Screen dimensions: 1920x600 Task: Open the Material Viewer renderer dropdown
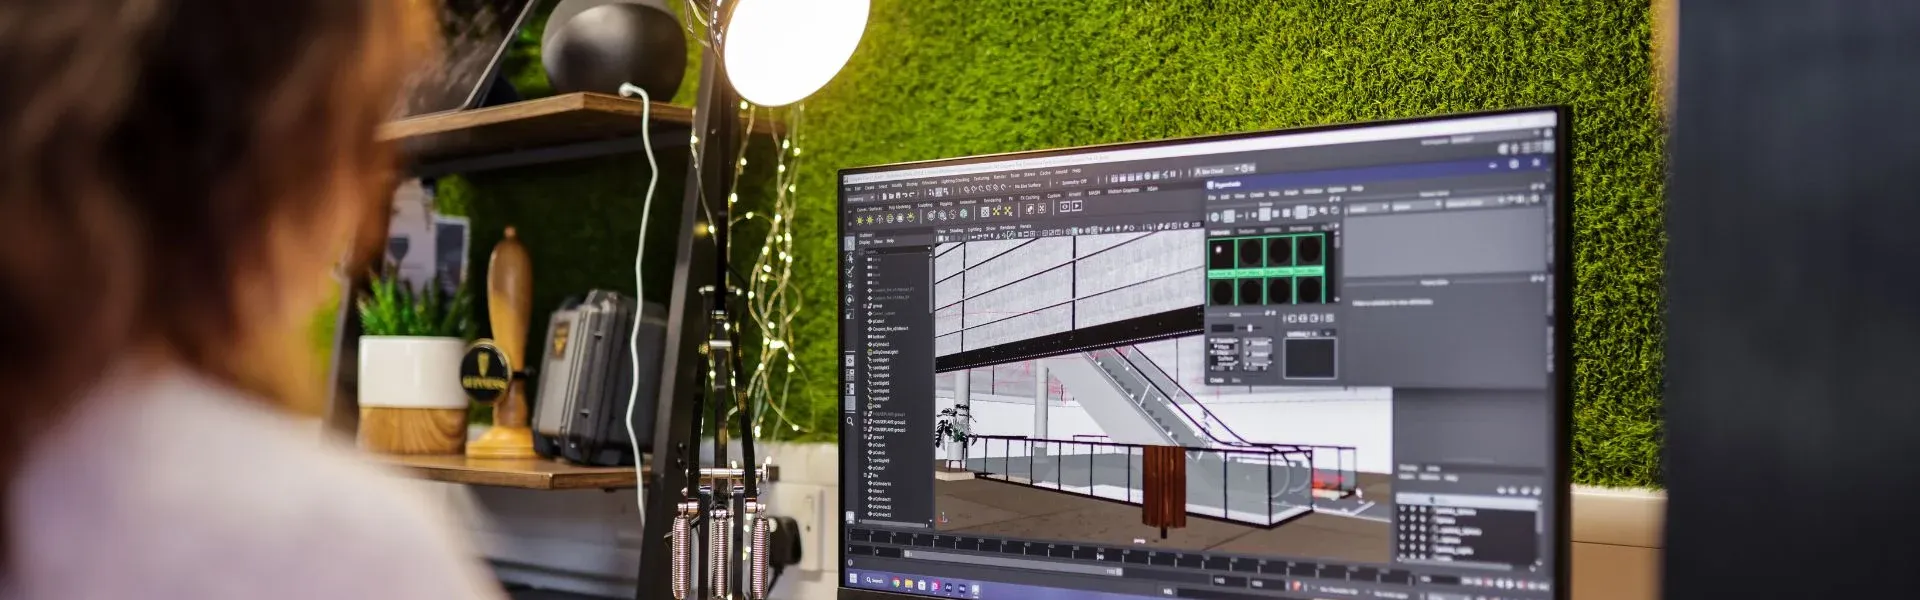pyautogui.click(x=1366, y=207)
